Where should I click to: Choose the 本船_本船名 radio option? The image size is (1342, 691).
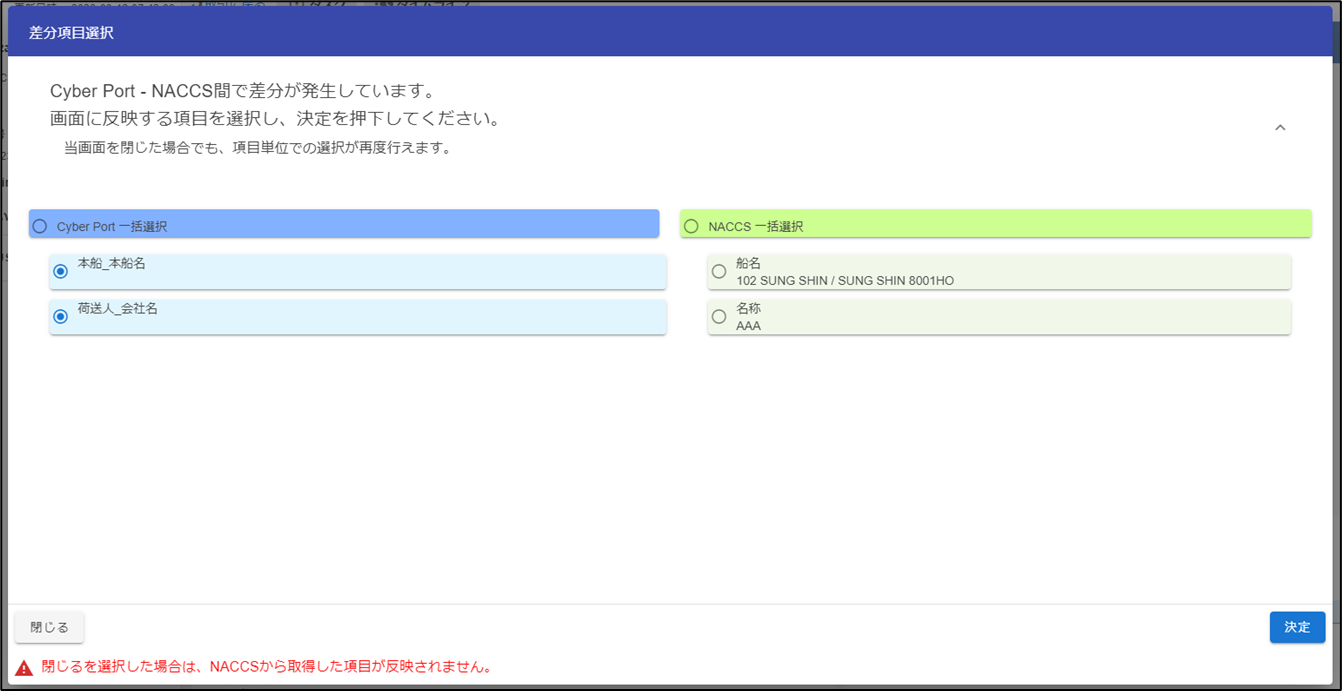(x=61, y=271)
